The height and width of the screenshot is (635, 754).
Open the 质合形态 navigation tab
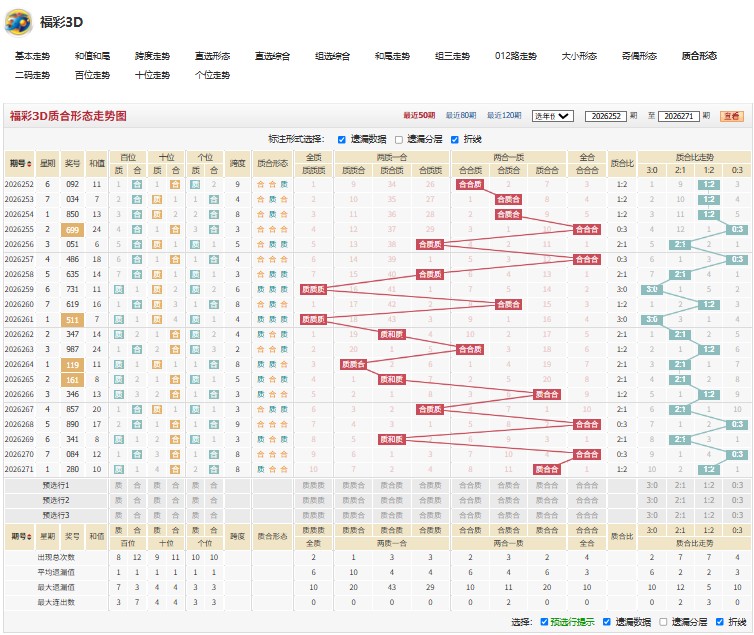(699, 56)
